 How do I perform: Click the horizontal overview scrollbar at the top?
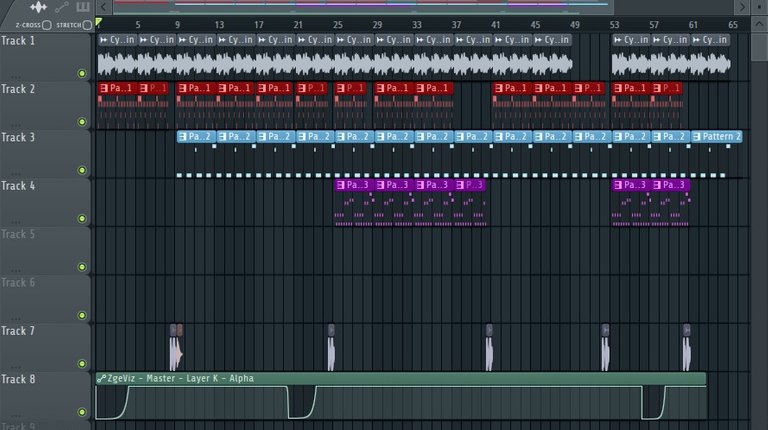[362, 6]
